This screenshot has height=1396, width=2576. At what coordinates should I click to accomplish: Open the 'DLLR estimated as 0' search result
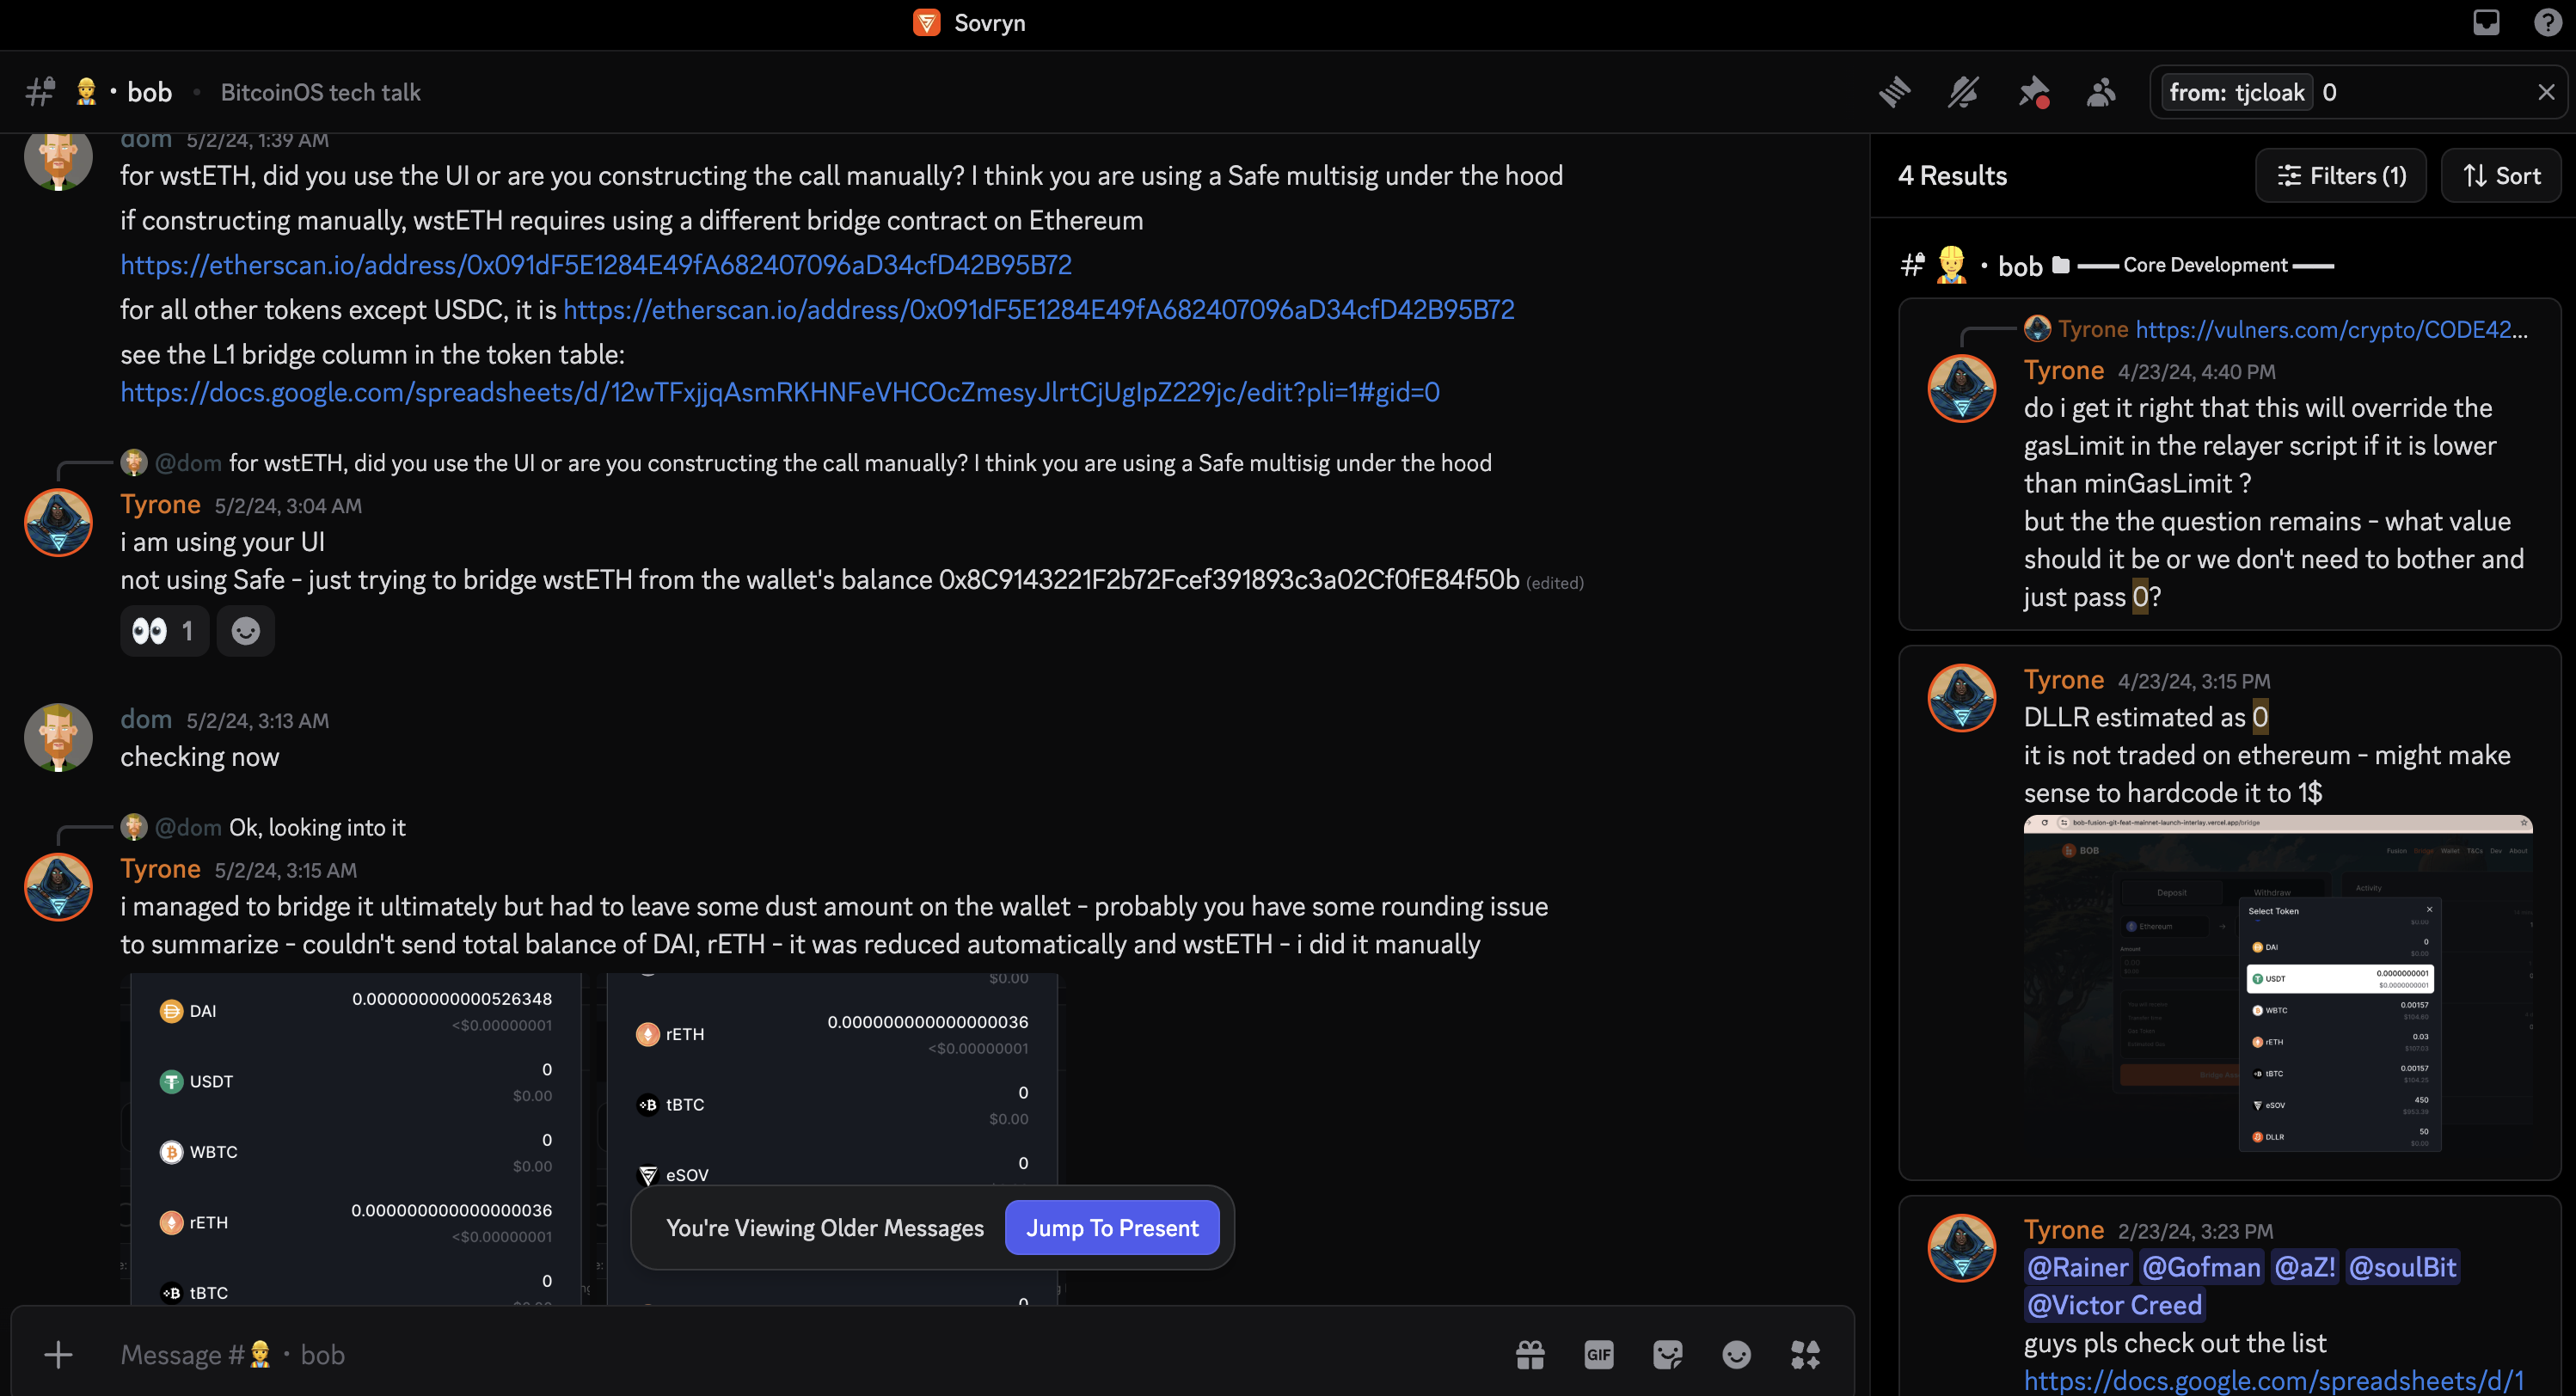(2229, 912)
